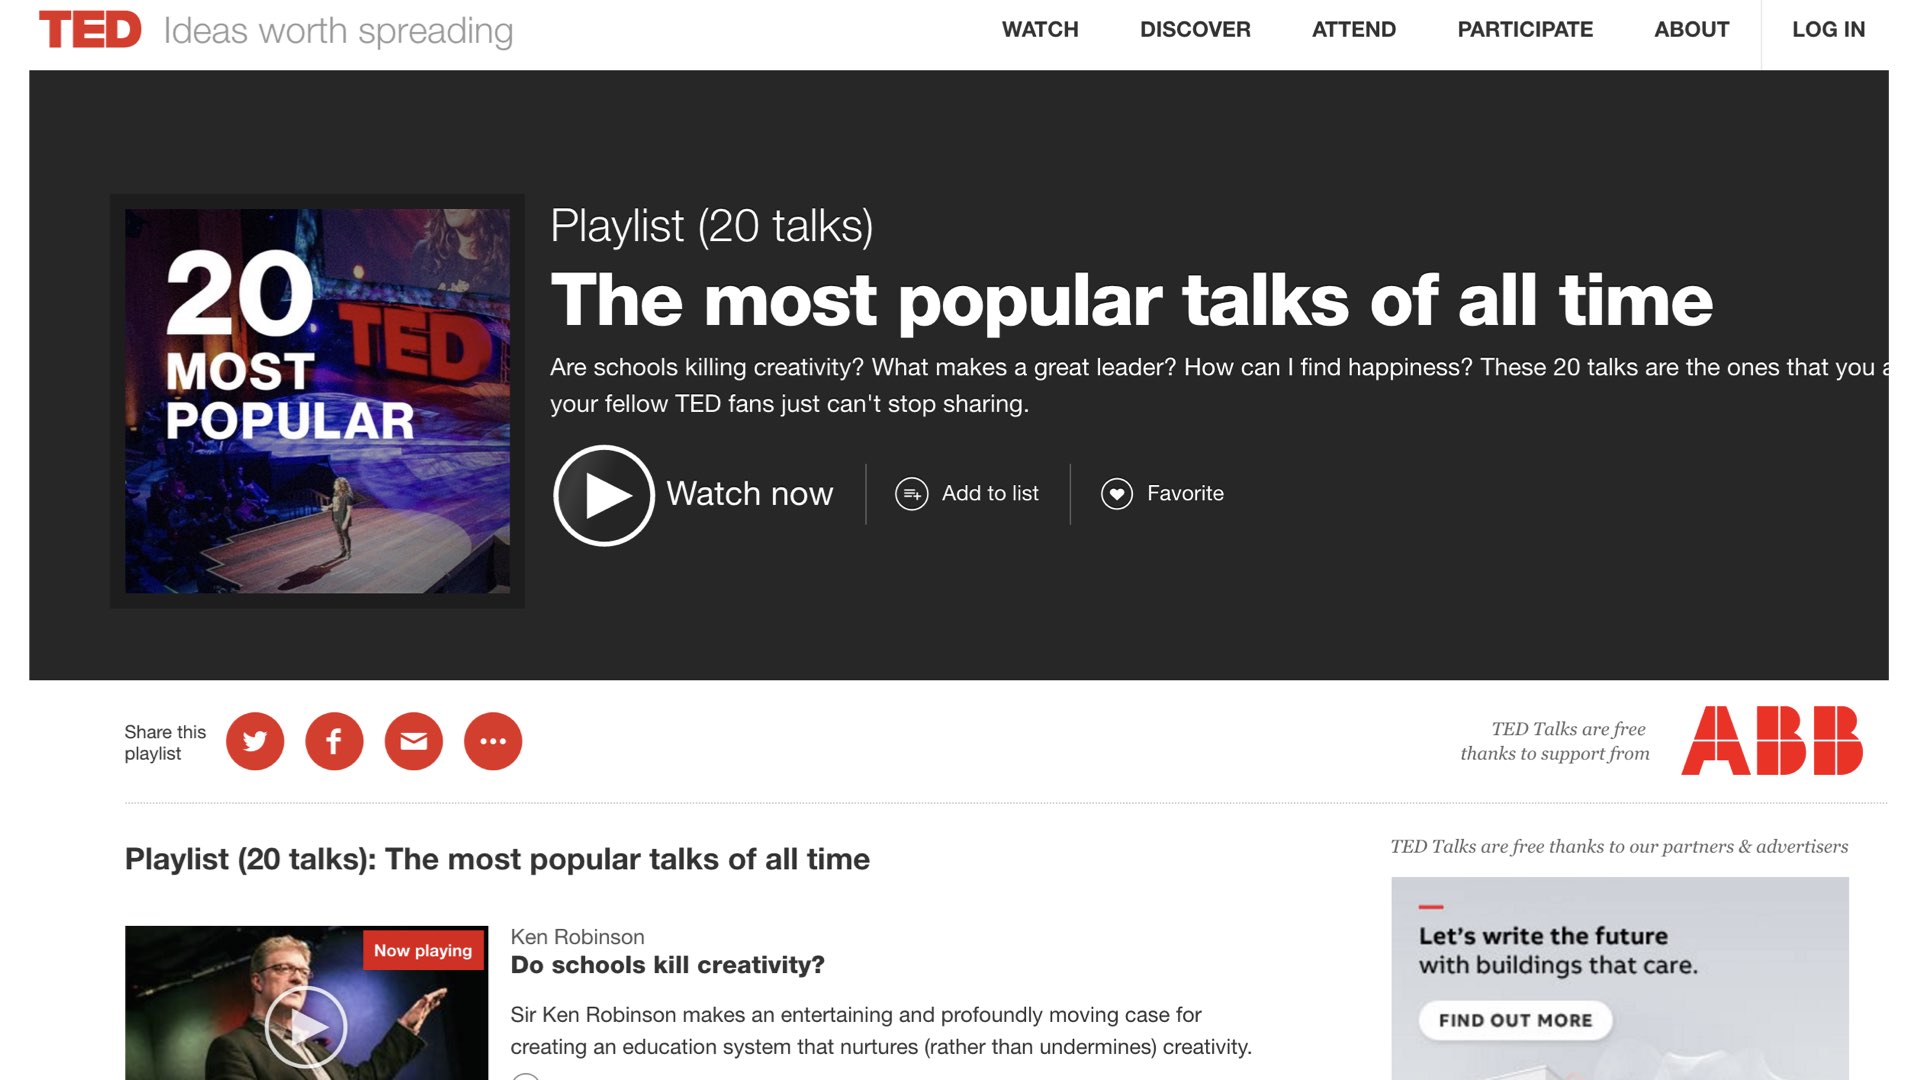Click the Add to list icon
This screenshot has width=1920, height=1080.
pos(912,494)
